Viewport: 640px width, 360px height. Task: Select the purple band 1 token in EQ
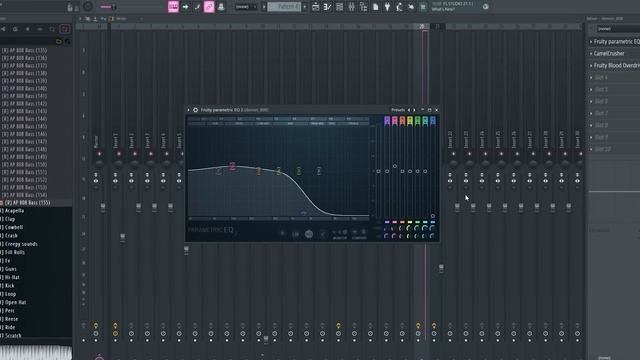pyautogui.click(x=387, y=120)
